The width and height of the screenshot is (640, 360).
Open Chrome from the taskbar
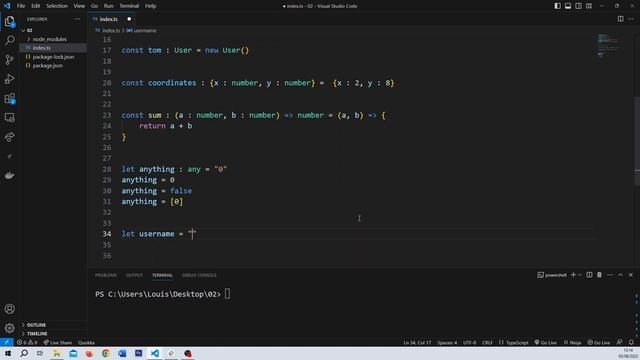(106, 353)
